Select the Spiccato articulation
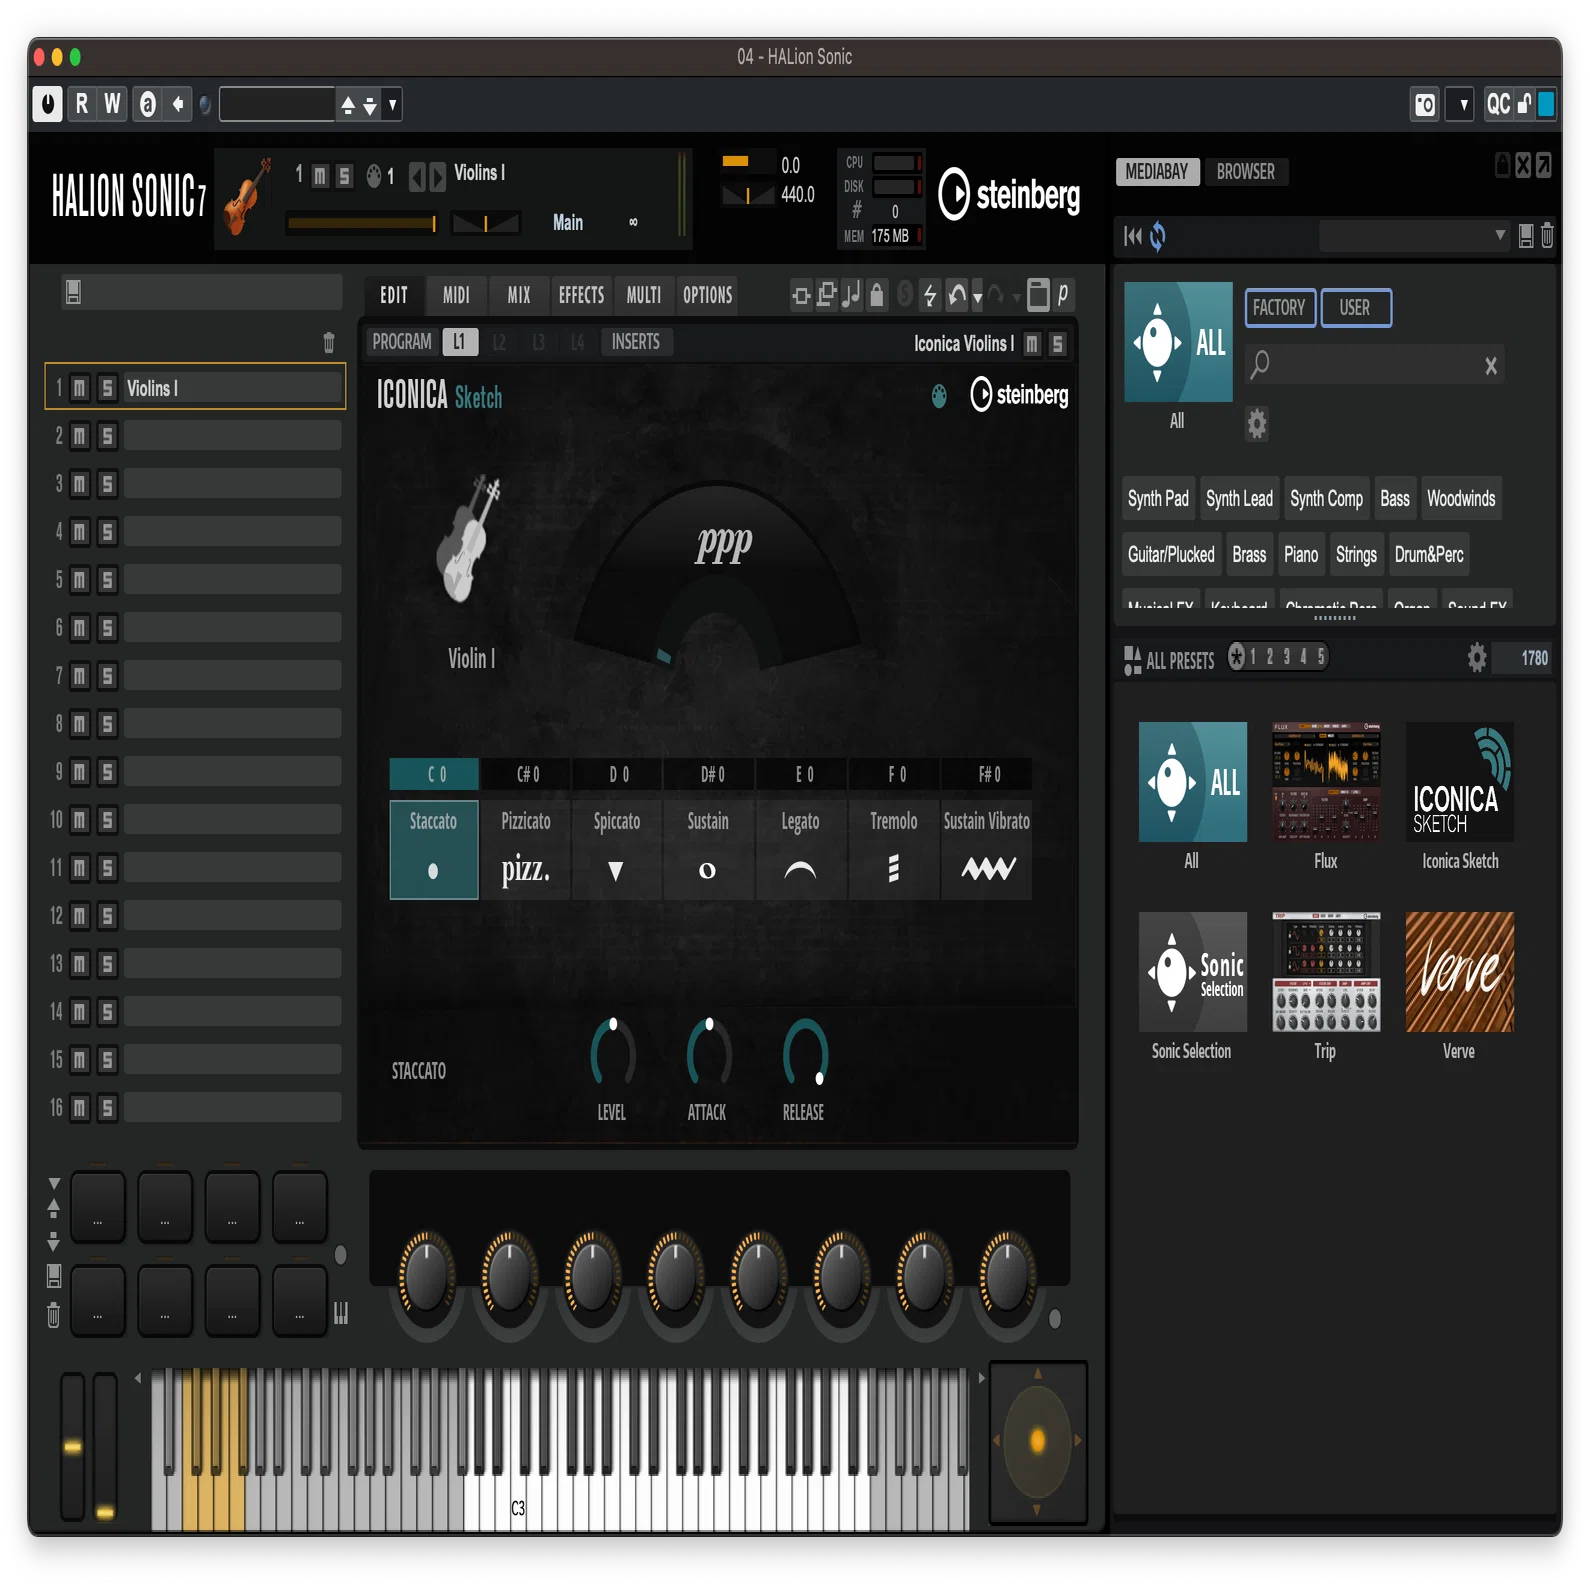Viewport: 1590px width, 1590px height. pos(617,849)
